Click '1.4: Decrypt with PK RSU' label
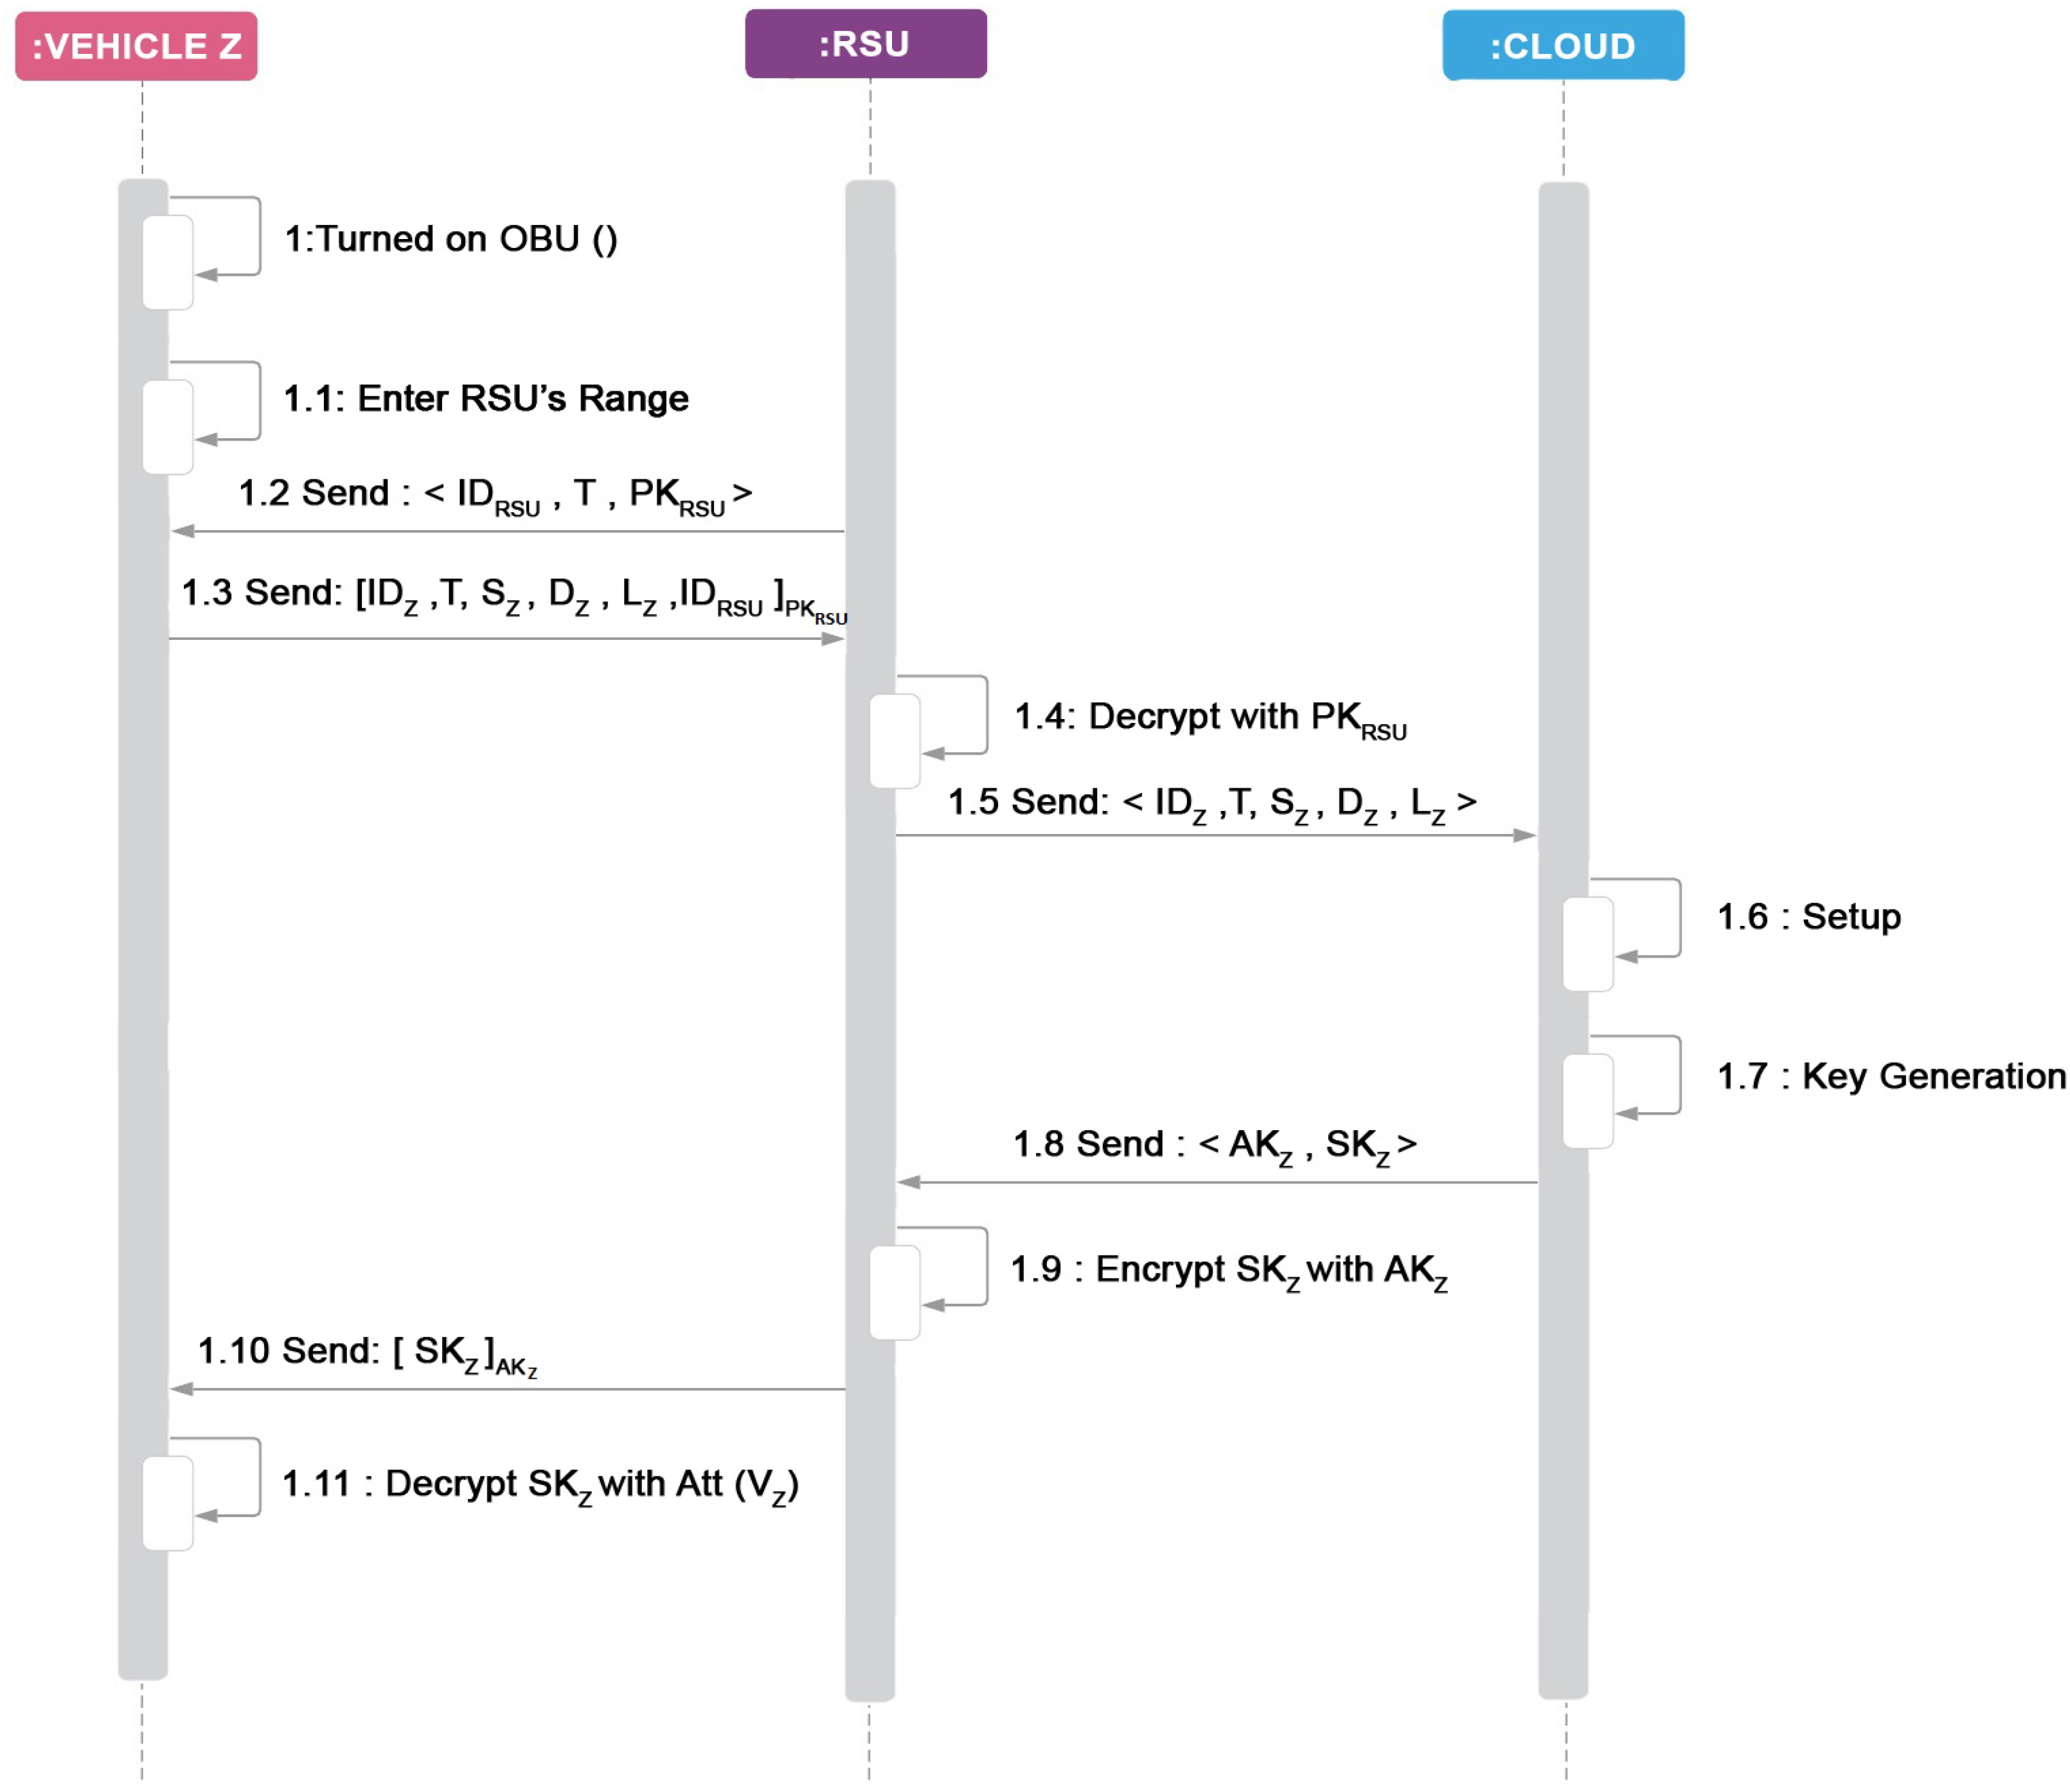The width and height of the screenshot is (2070, 1792). (1210, 720)
